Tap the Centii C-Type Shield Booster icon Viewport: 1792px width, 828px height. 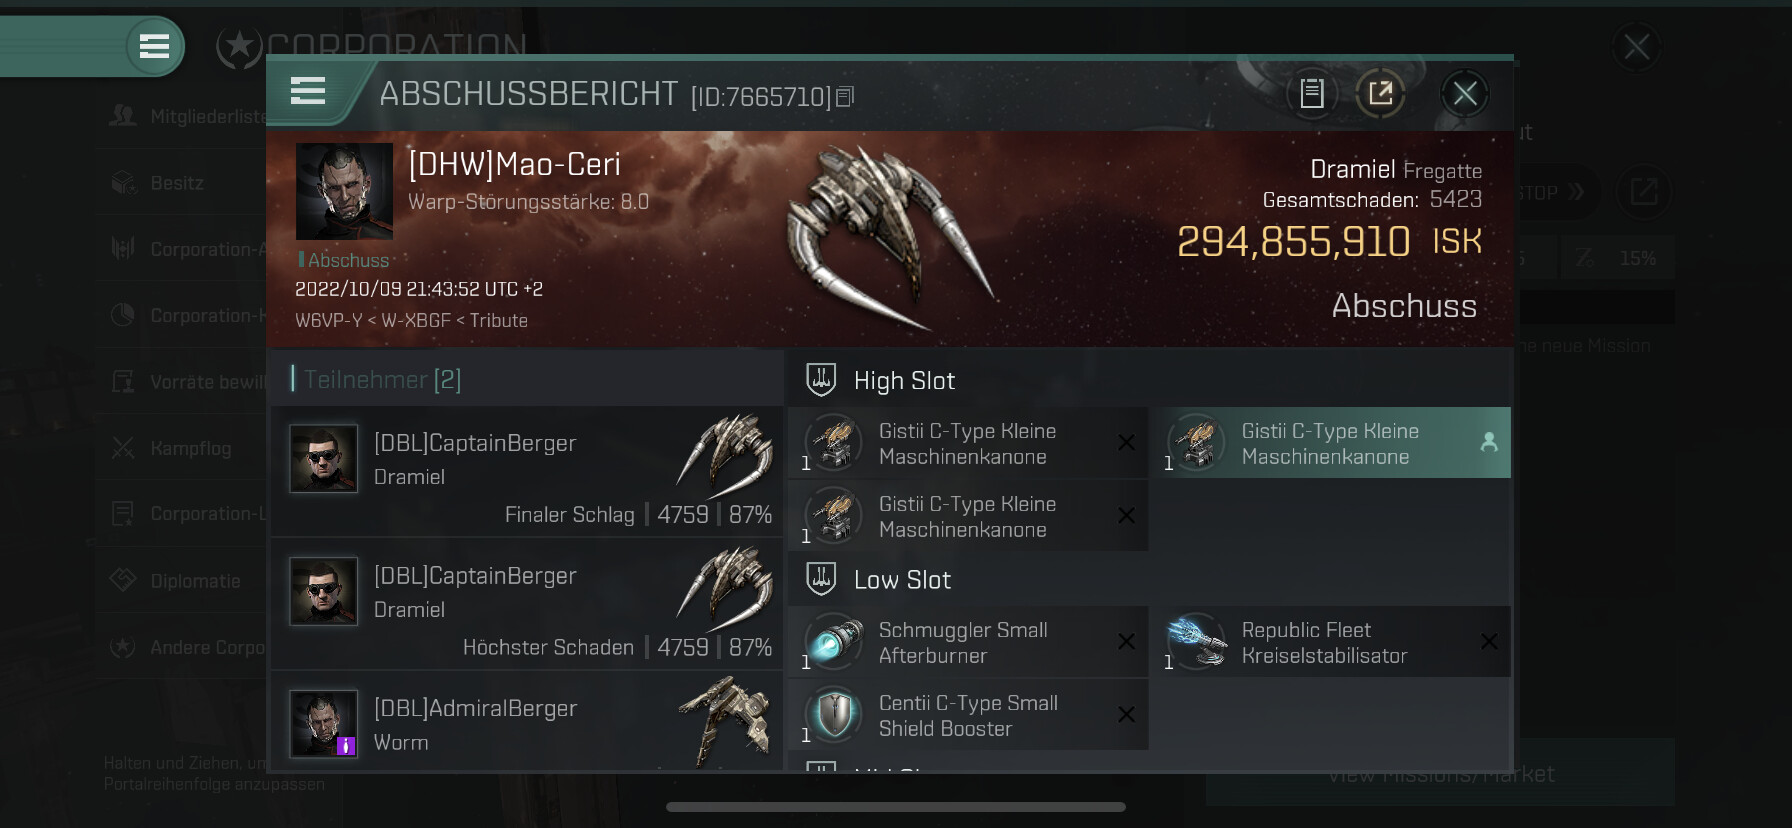coord(834,714)
